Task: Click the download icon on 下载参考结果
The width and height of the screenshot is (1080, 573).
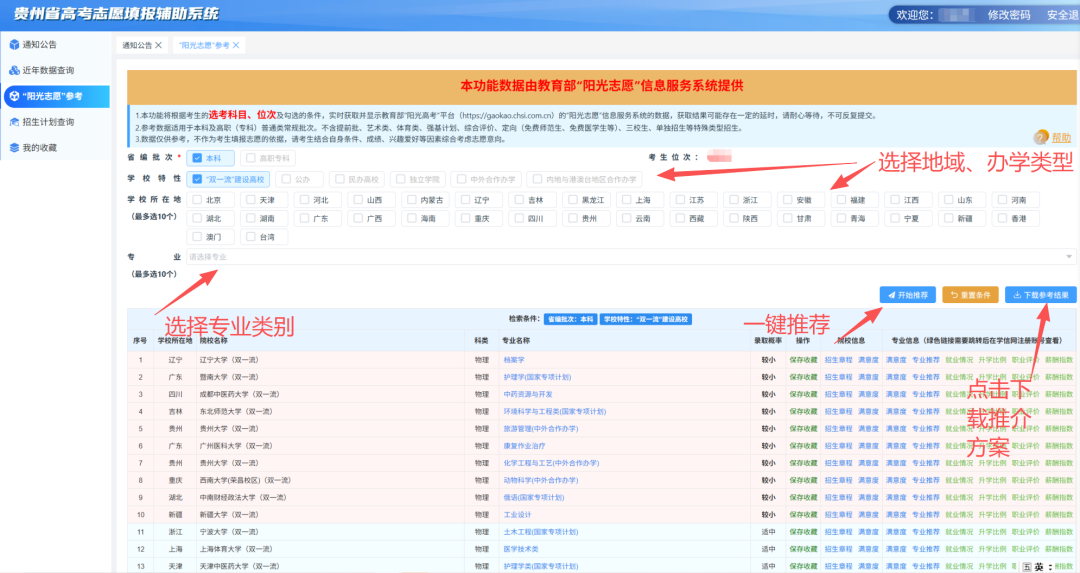Action: [1017, 295]
